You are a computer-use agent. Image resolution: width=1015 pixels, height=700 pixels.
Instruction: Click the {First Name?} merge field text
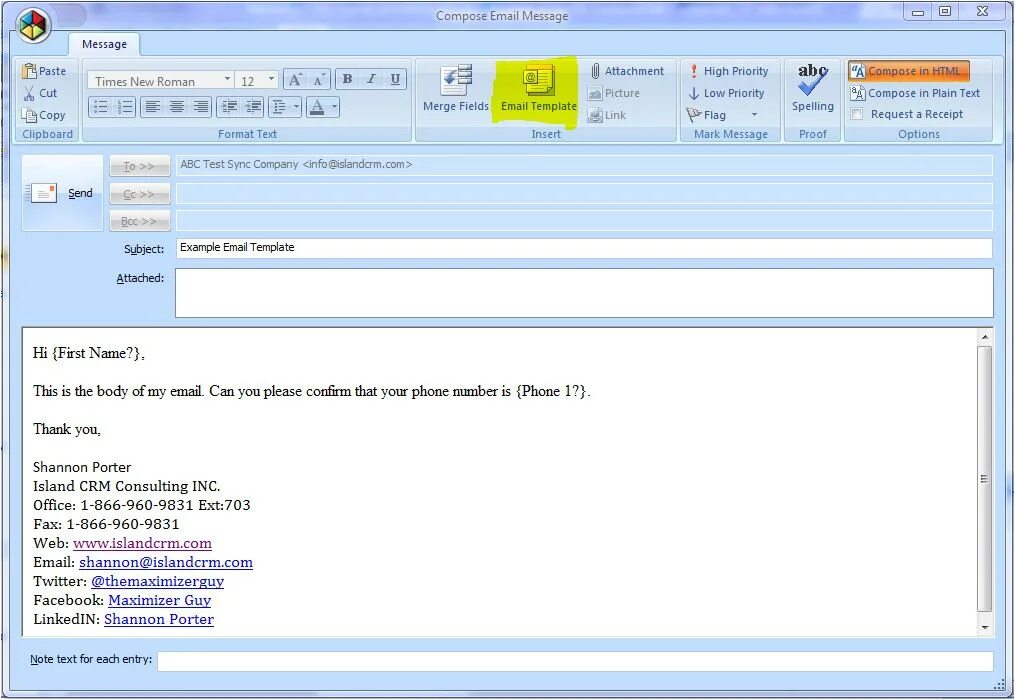tap(97, 353)
